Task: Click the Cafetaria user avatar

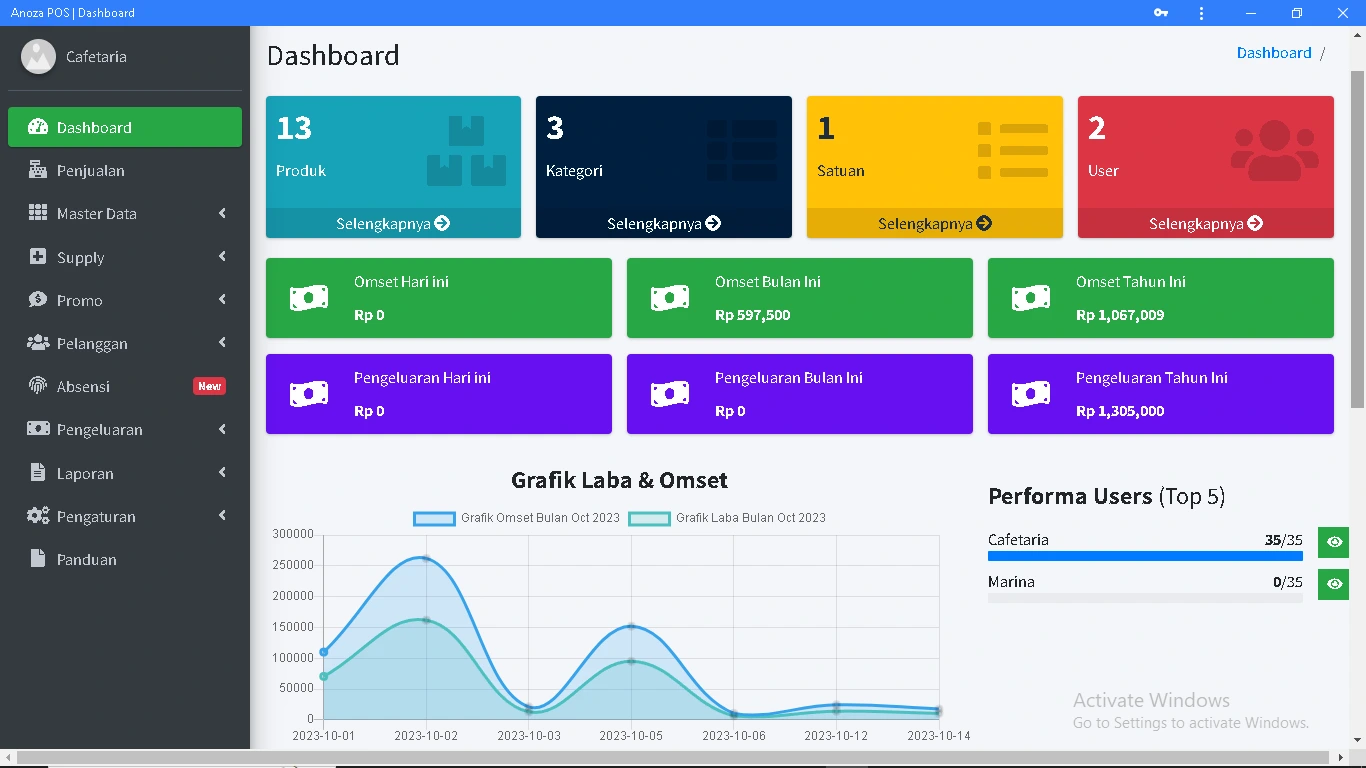Action: [38, 57]
